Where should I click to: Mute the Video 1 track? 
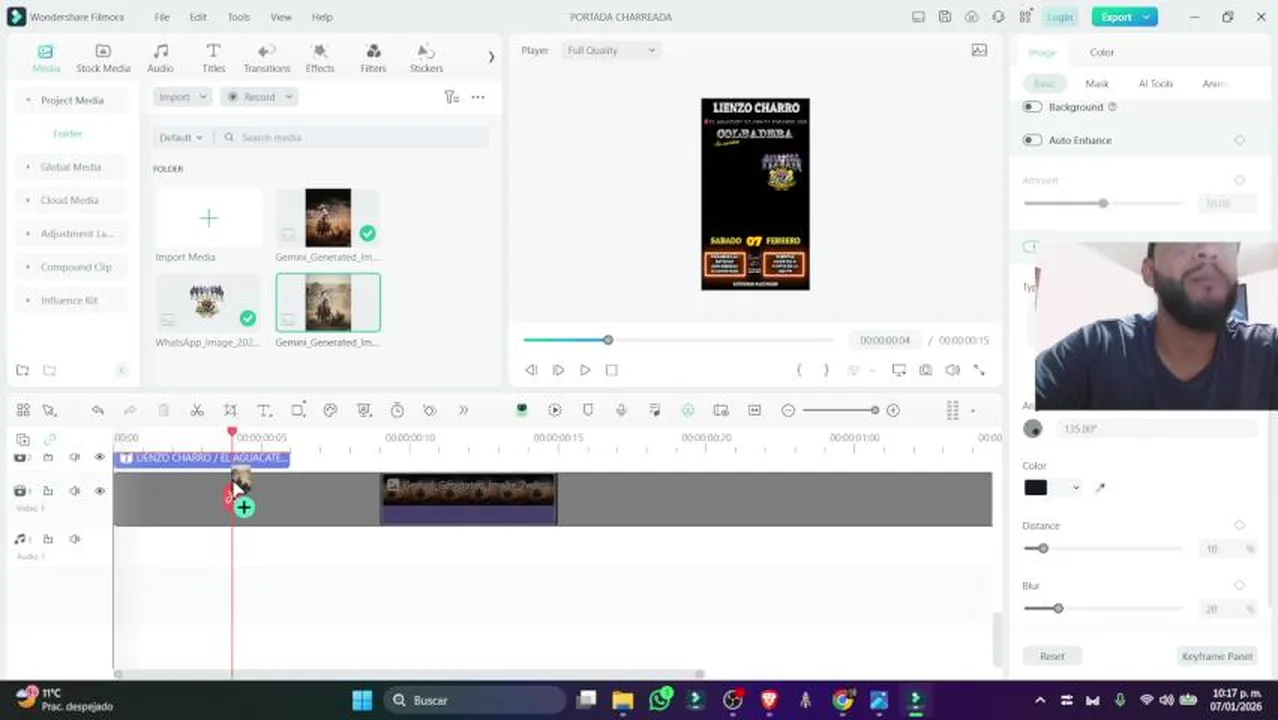[74, 491]
